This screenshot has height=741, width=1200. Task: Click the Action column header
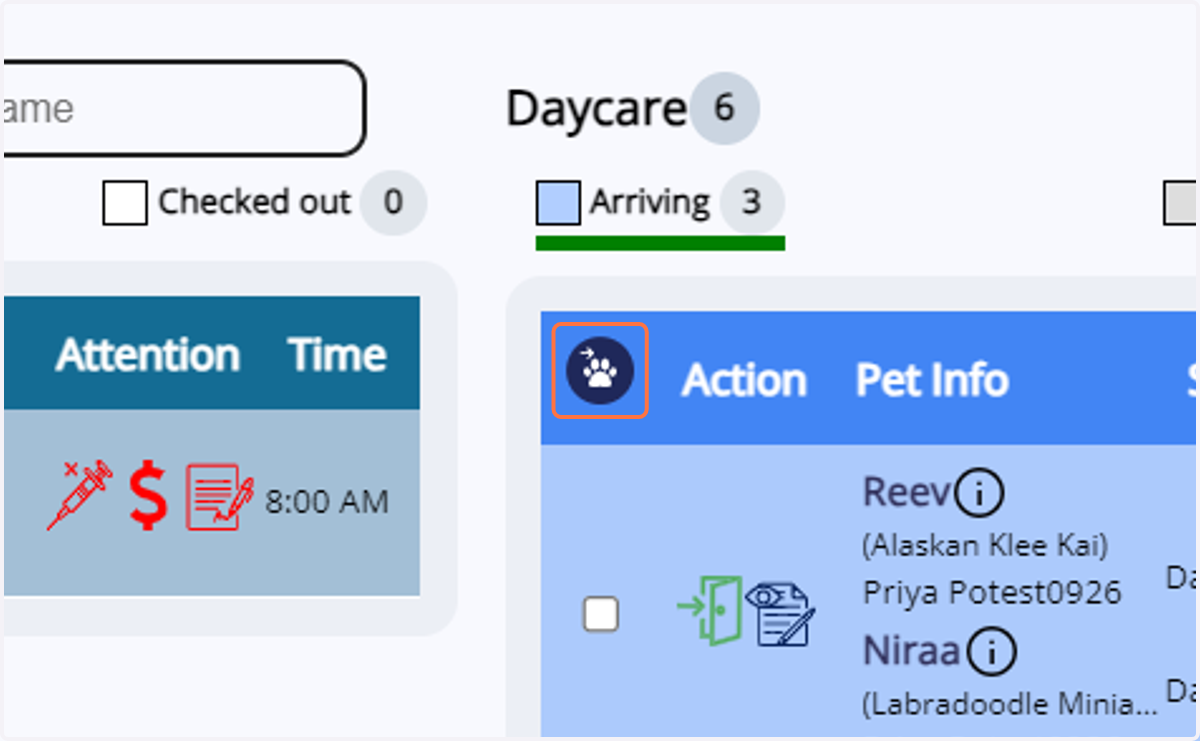[744, 380]
